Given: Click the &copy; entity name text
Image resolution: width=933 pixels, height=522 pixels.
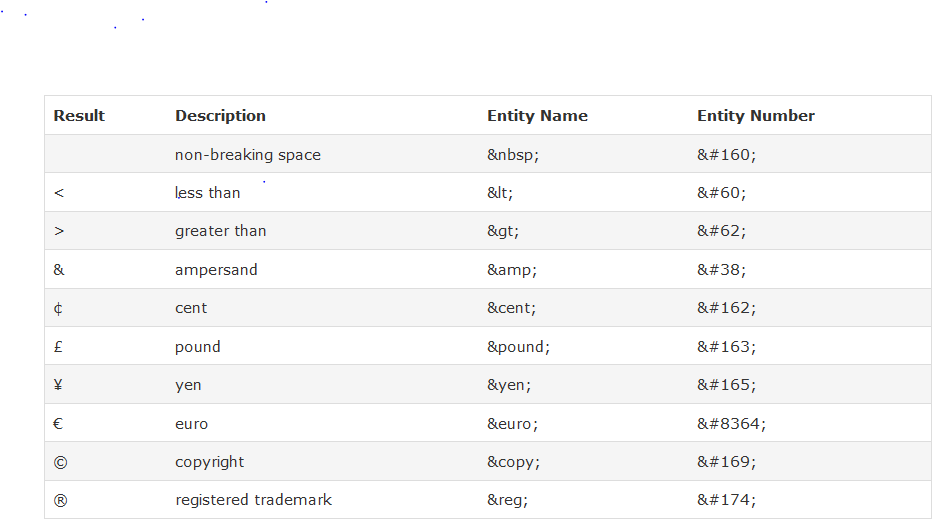Looking at the screenshot, I should coord(513,462).
